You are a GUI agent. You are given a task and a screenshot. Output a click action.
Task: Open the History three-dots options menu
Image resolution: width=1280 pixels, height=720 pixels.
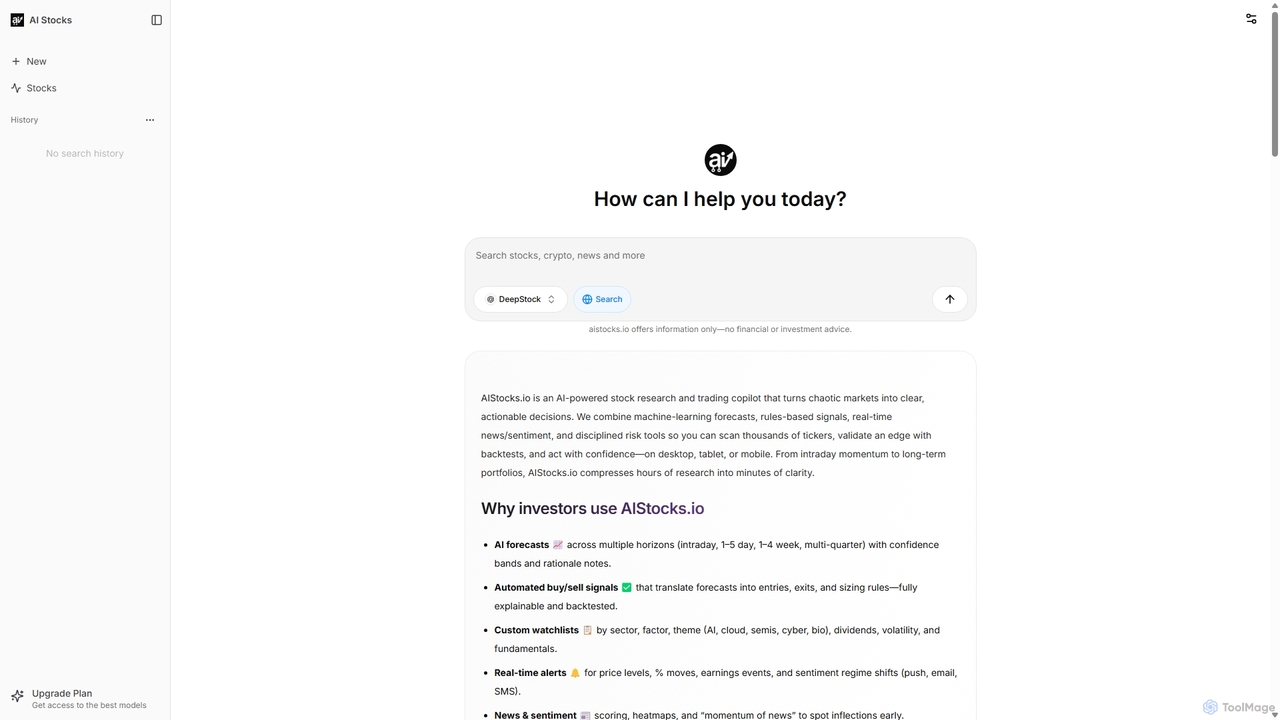coord(150,120)
